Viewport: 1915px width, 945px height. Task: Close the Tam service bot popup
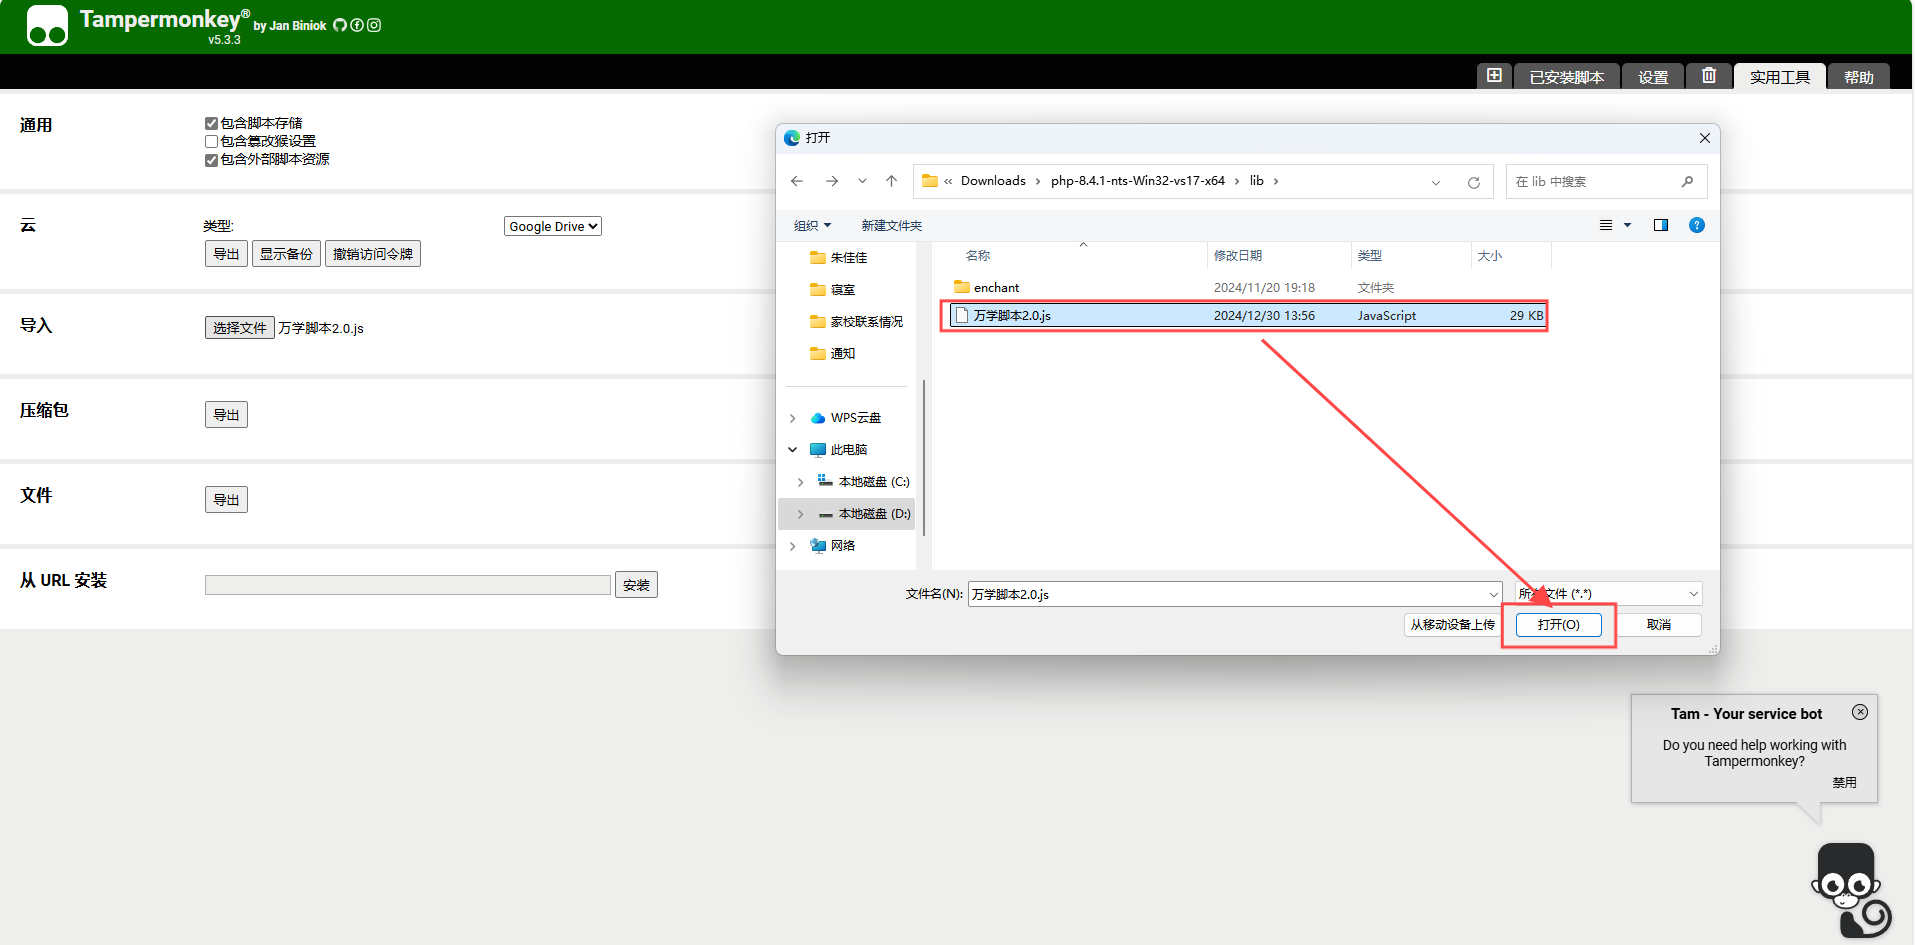1859,712
